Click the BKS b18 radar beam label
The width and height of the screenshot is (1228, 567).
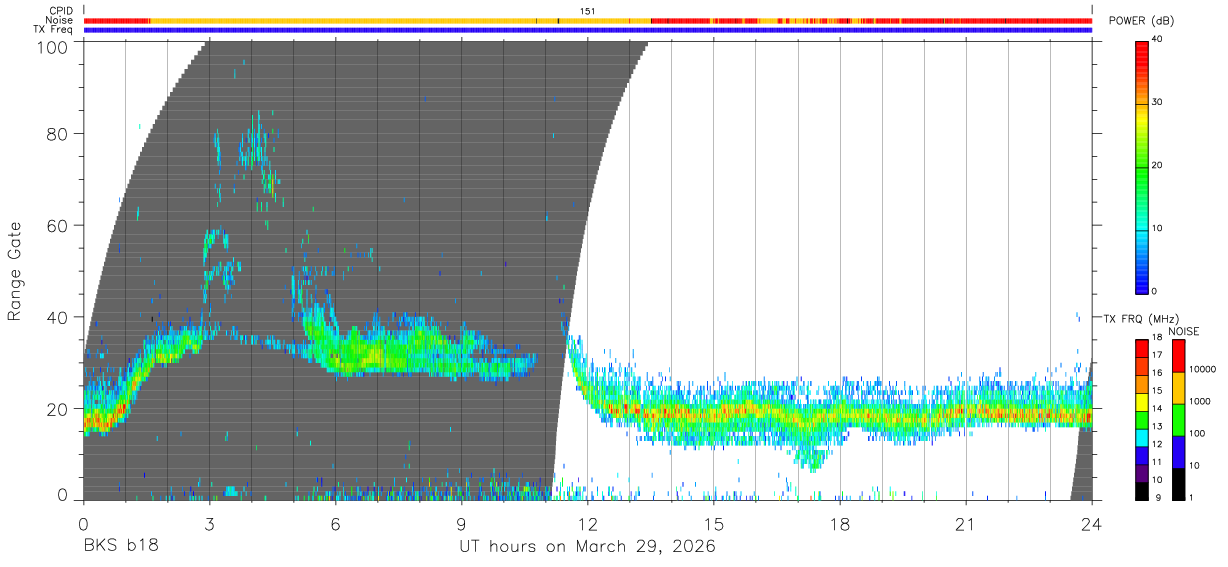(120, 547)
